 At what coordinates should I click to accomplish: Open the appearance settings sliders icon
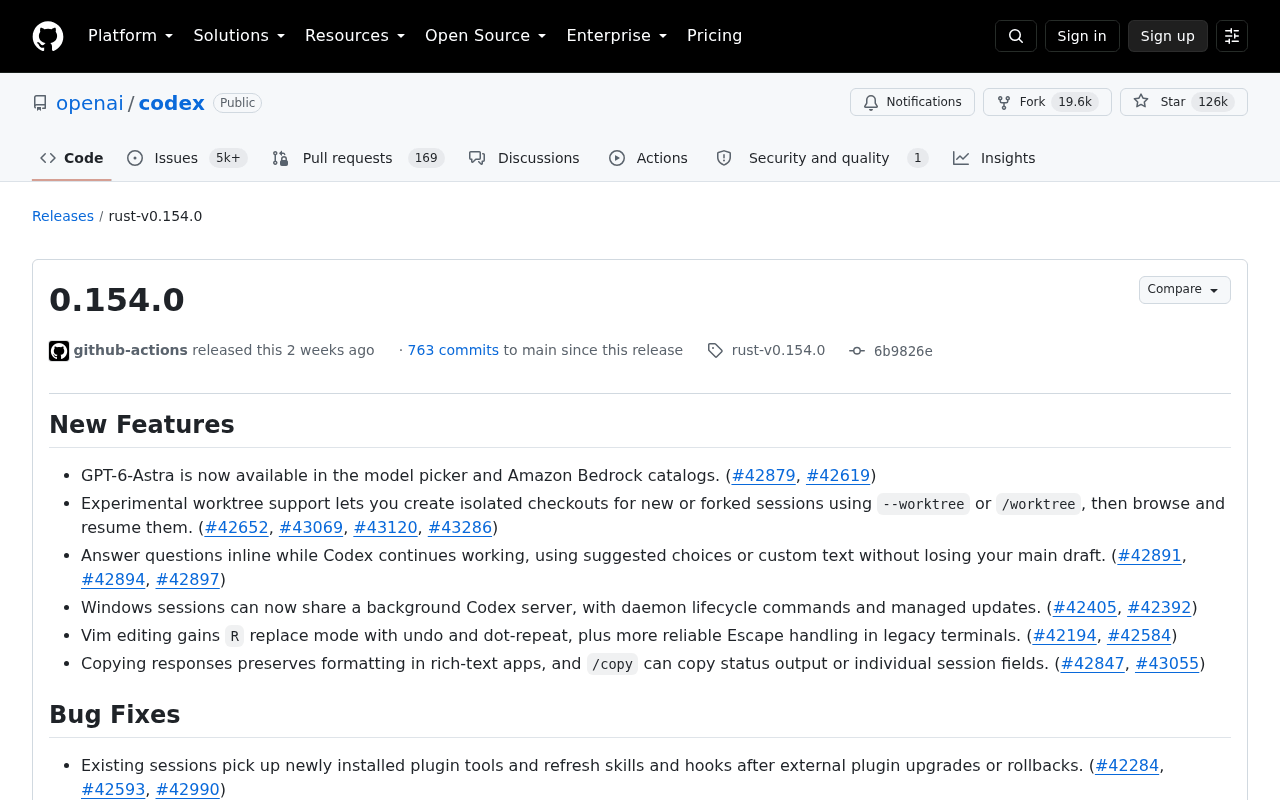[1232, 36]
